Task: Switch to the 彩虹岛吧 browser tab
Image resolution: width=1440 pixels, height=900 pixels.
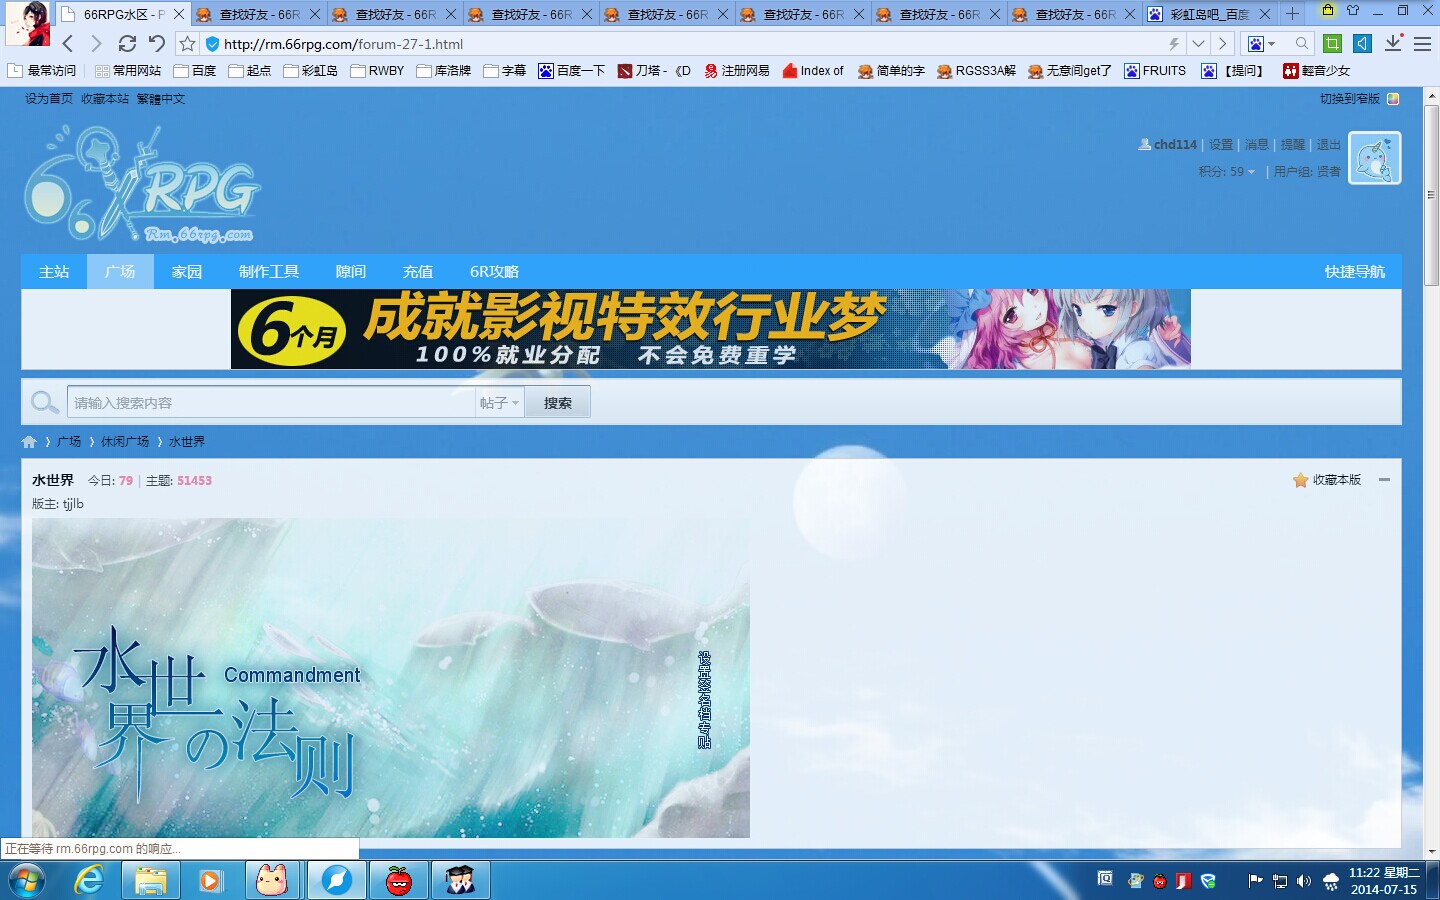Action: [1209, 14]
